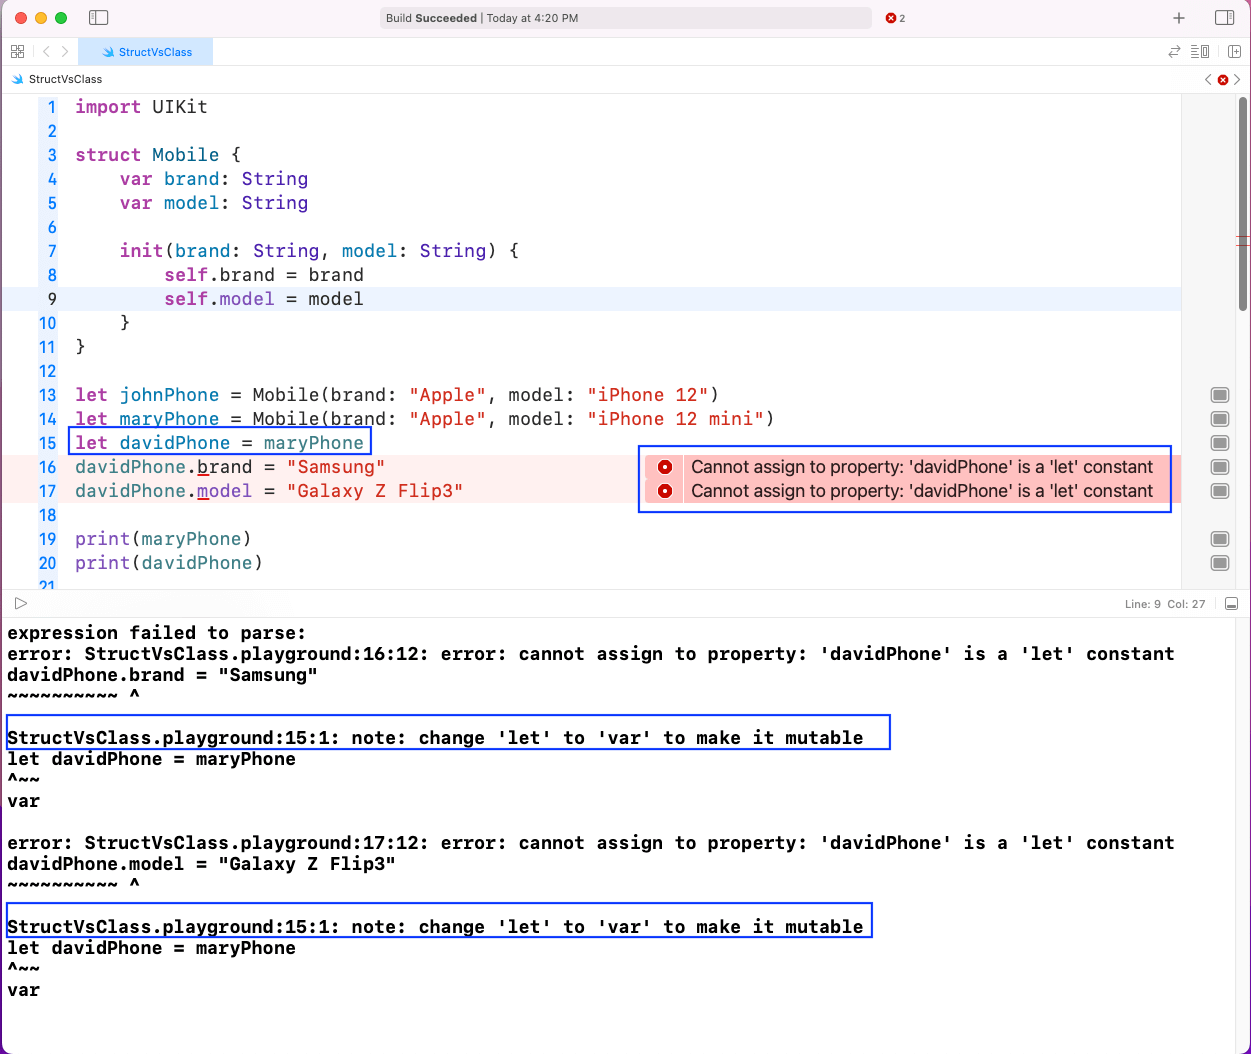This screenshot has height=1054, width=1251.
Task: Show quick look result for print(davidPhone)
Action: tap(1219, 563)
